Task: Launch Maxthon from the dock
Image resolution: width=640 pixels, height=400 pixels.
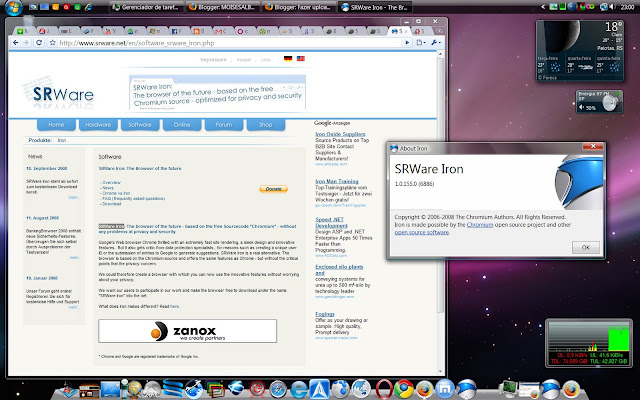Action: coord(444,388)
